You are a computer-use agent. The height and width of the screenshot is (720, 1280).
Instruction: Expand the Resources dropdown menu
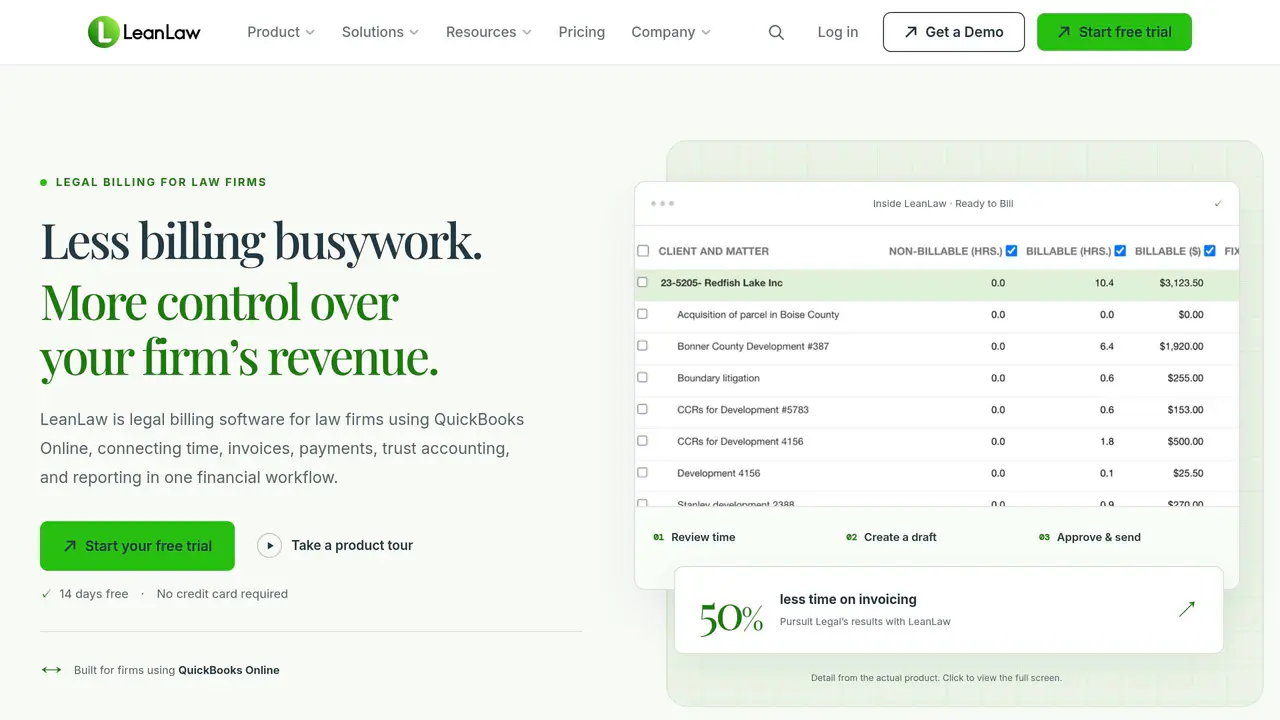click(x=489, y=32)
